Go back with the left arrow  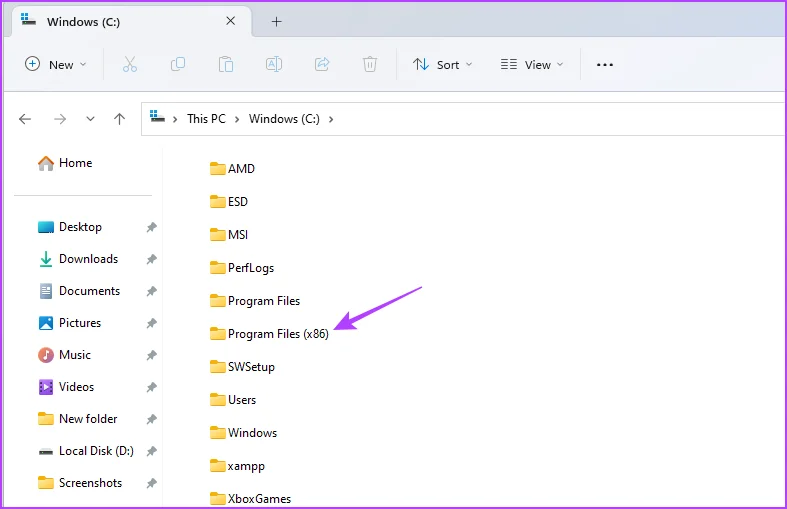click(x=25, y=119)
